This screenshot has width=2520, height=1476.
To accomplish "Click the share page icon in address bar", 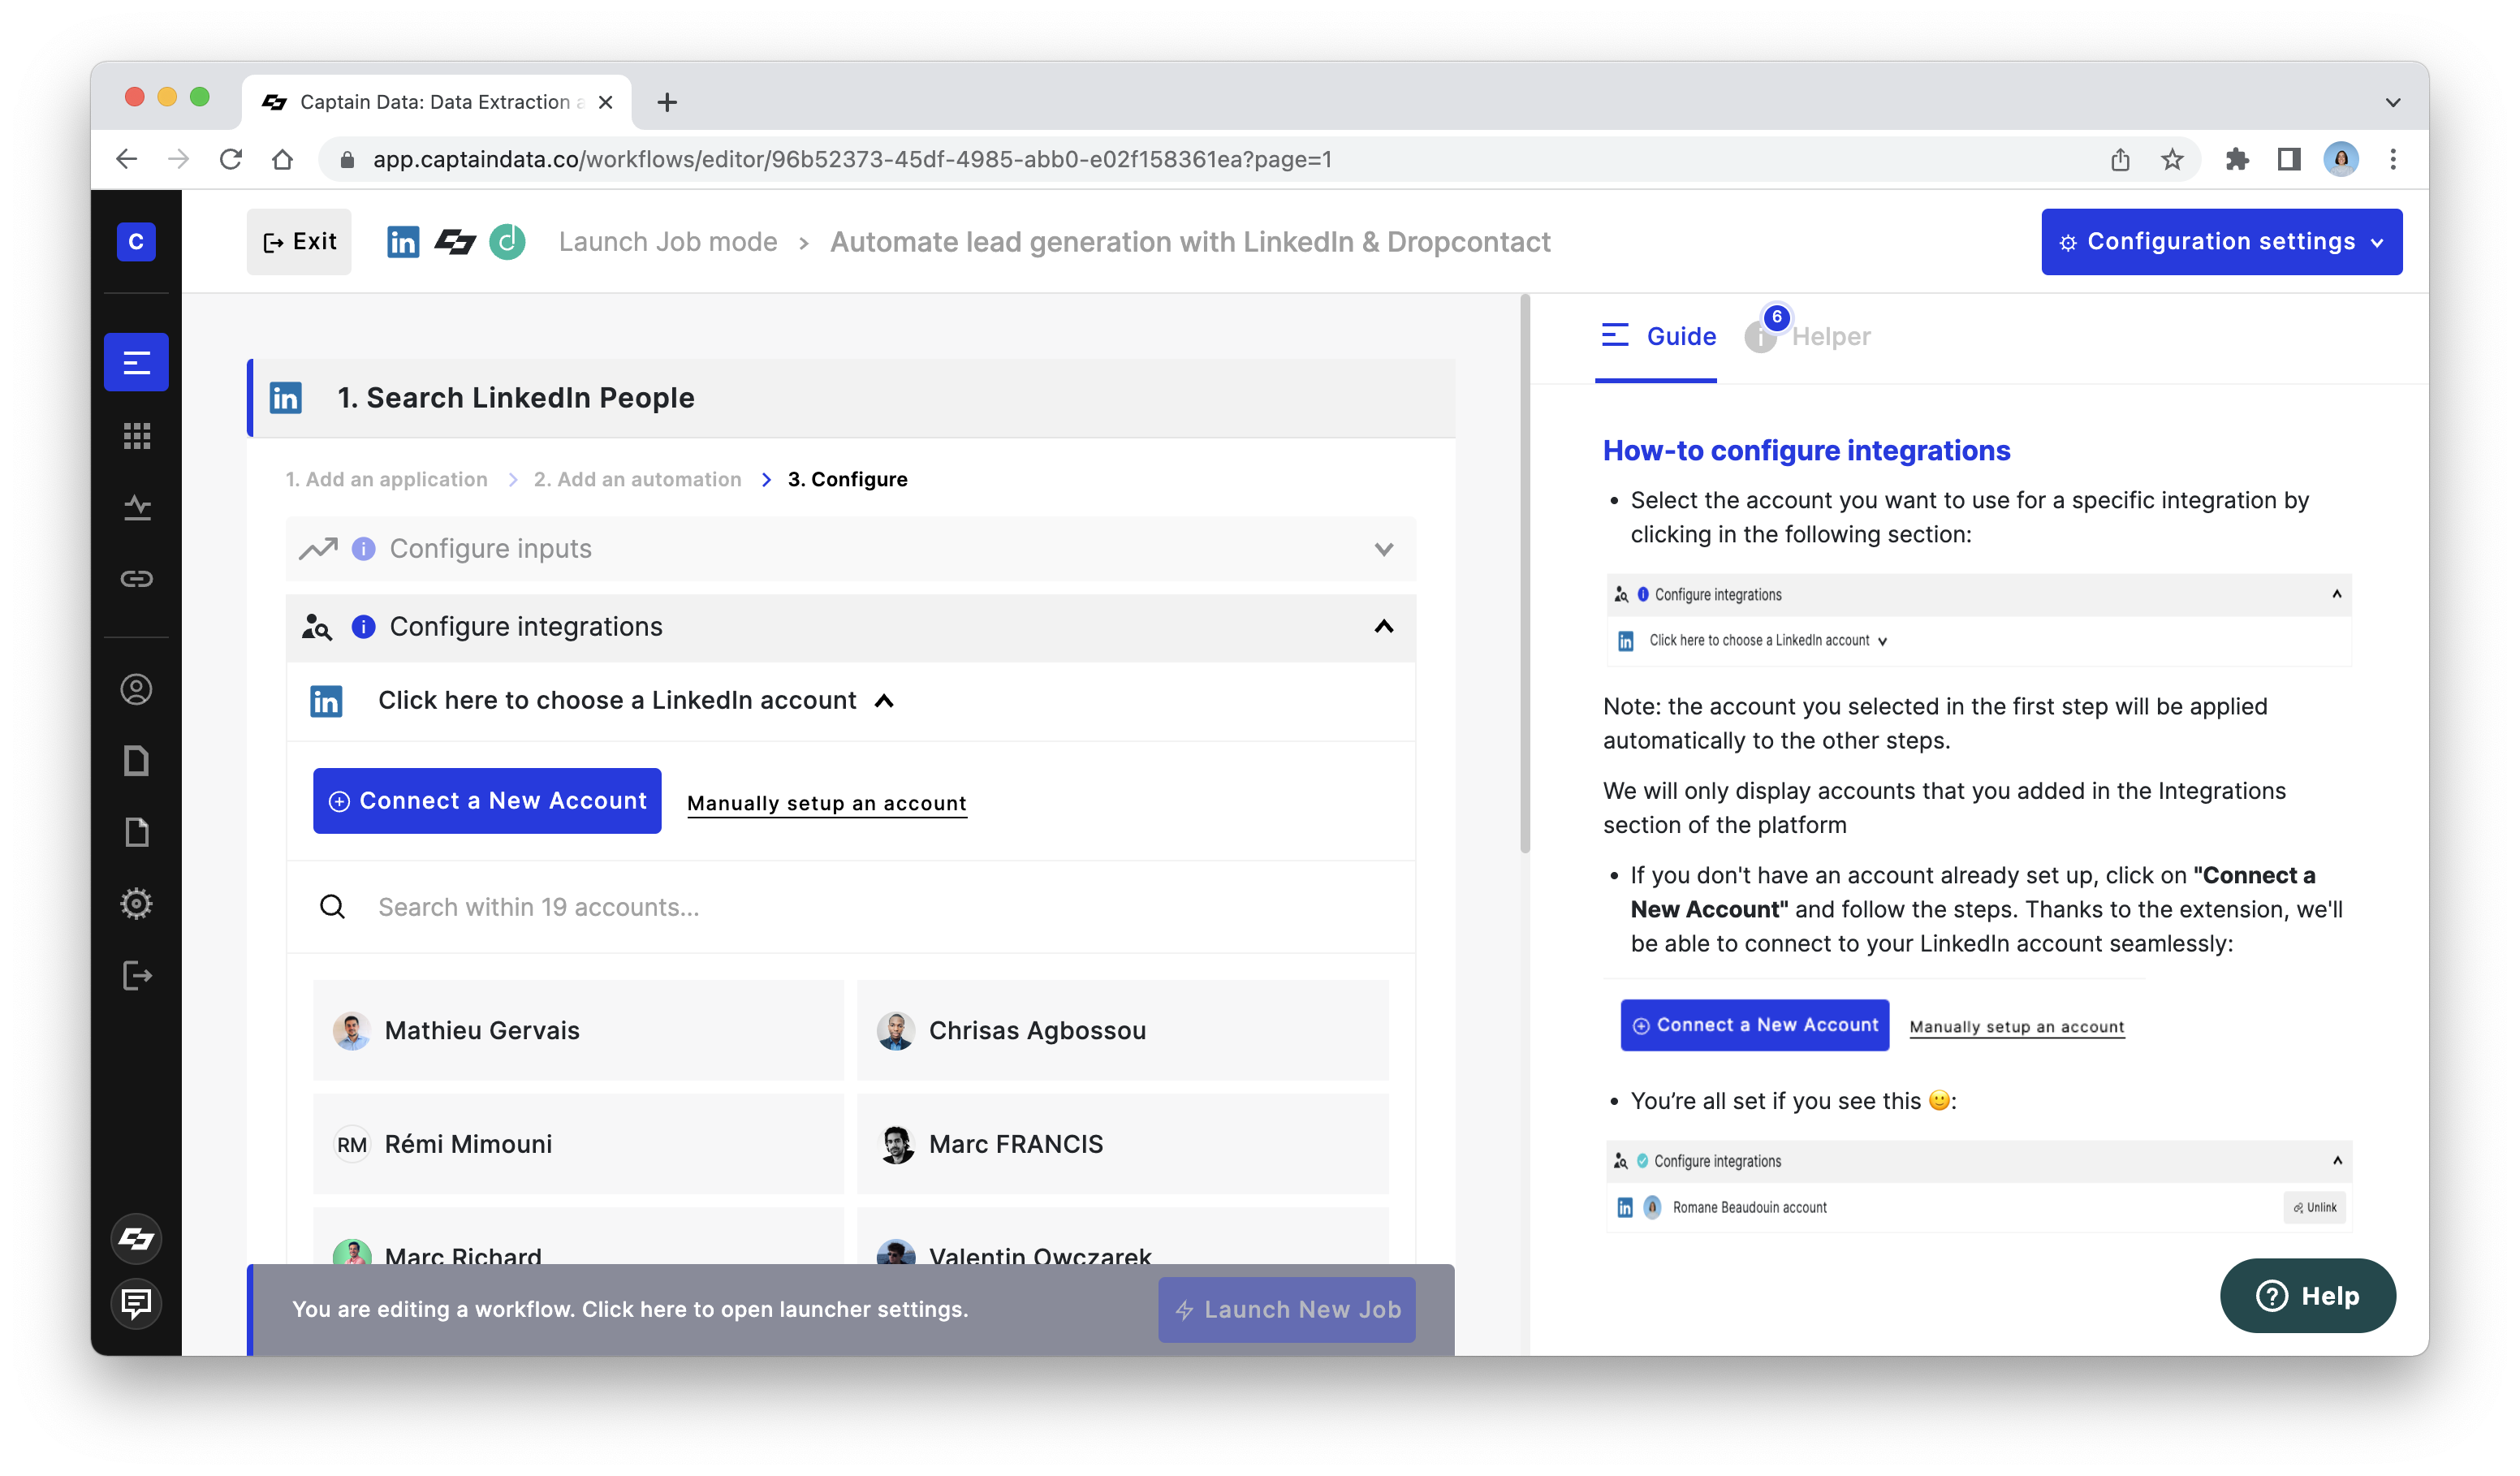I will click(2120, 159).
